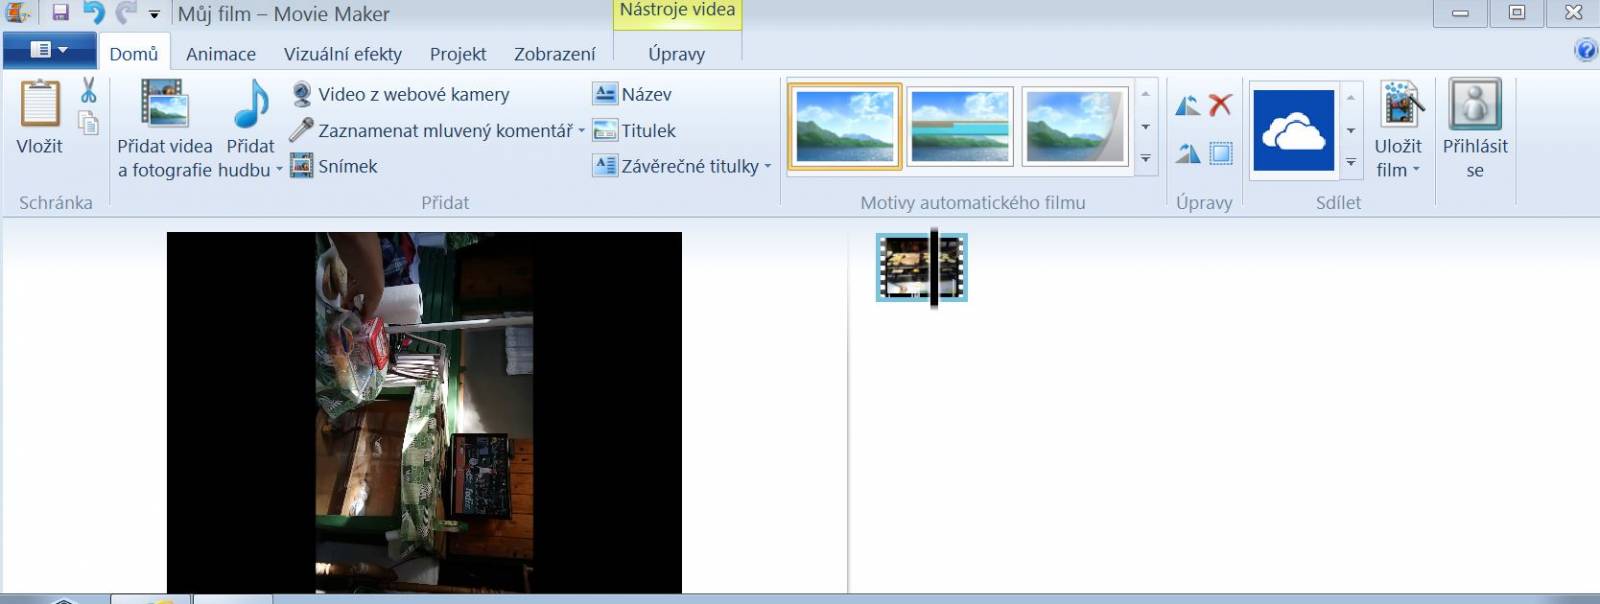This screenshot has height=604, width=1600.
Task: Share the movie to OneDrive
Action: pos(1294,130)
